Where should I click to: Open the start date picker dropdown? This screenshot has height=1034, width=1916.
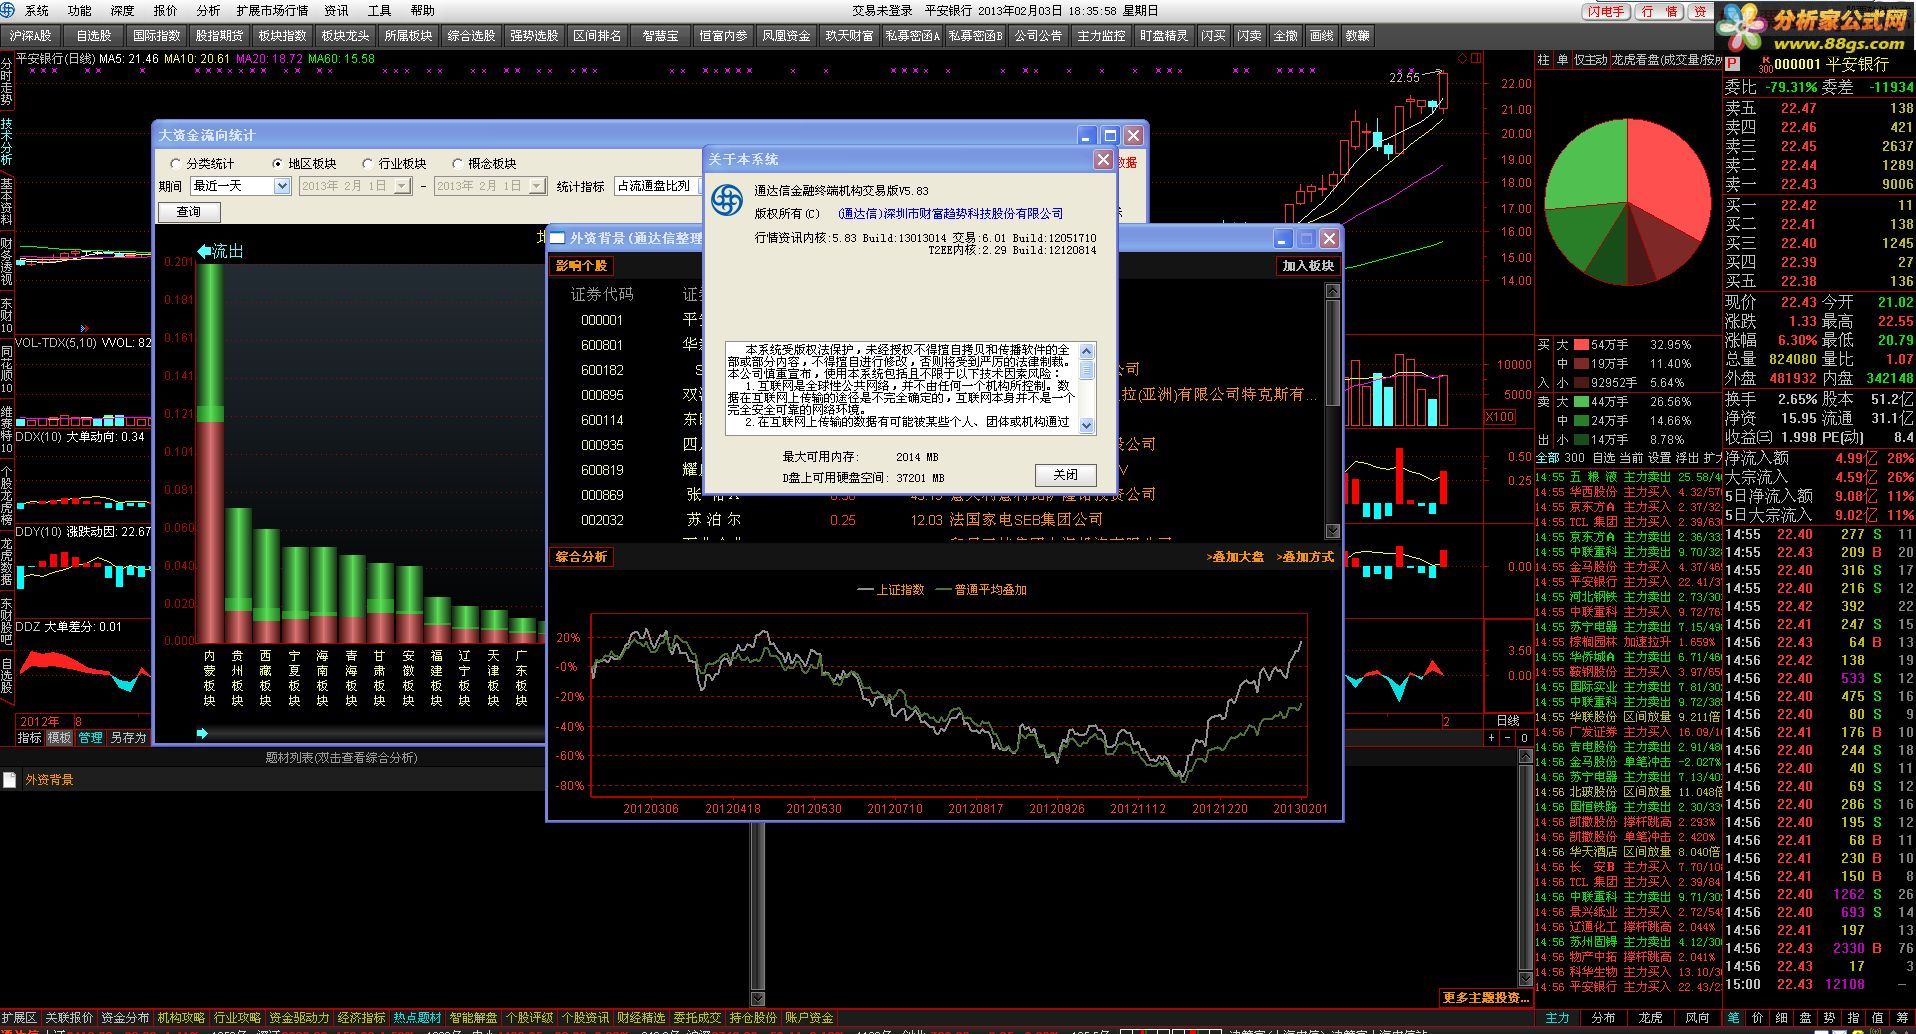coord(402,186)
